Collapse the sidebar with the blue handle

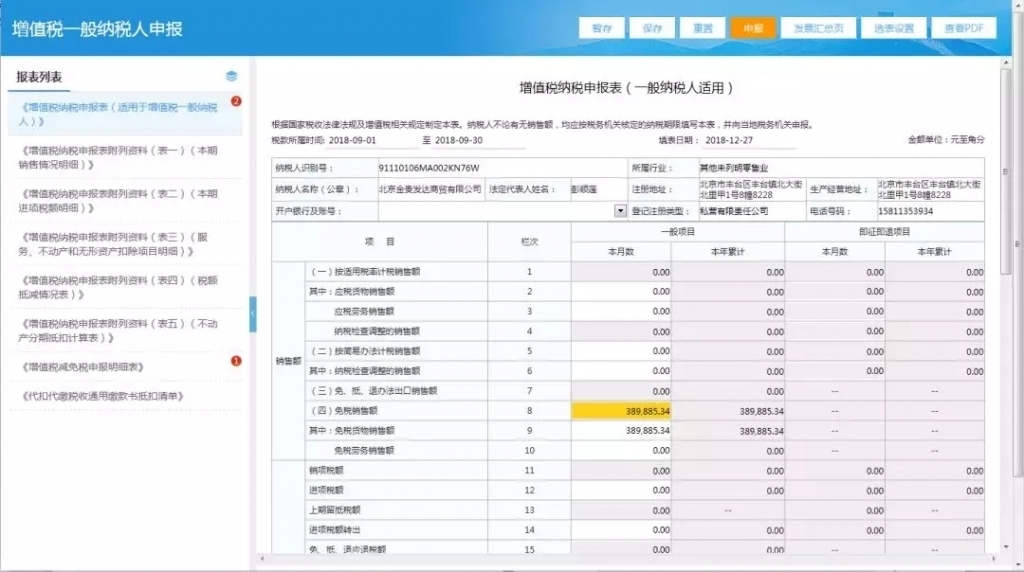(x=253, y=314)
